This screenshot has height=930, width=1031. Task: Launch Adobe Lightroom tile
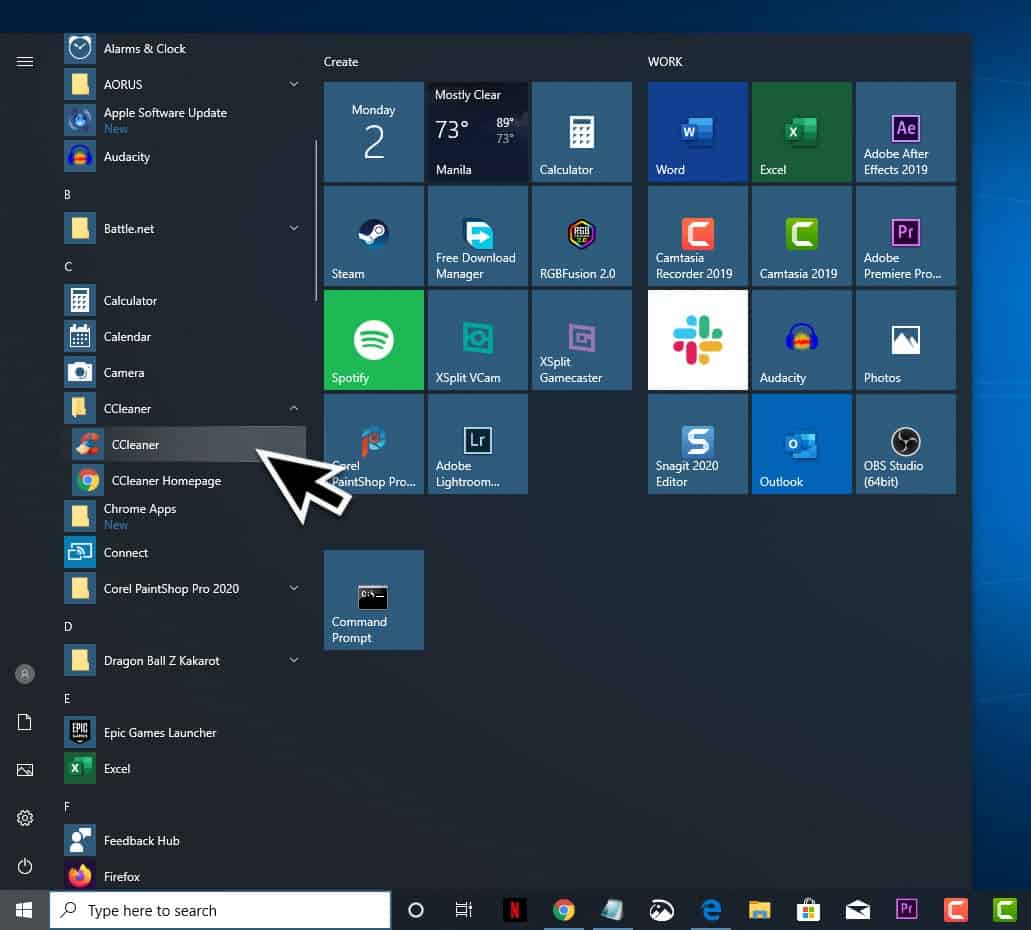click(477, 444)
